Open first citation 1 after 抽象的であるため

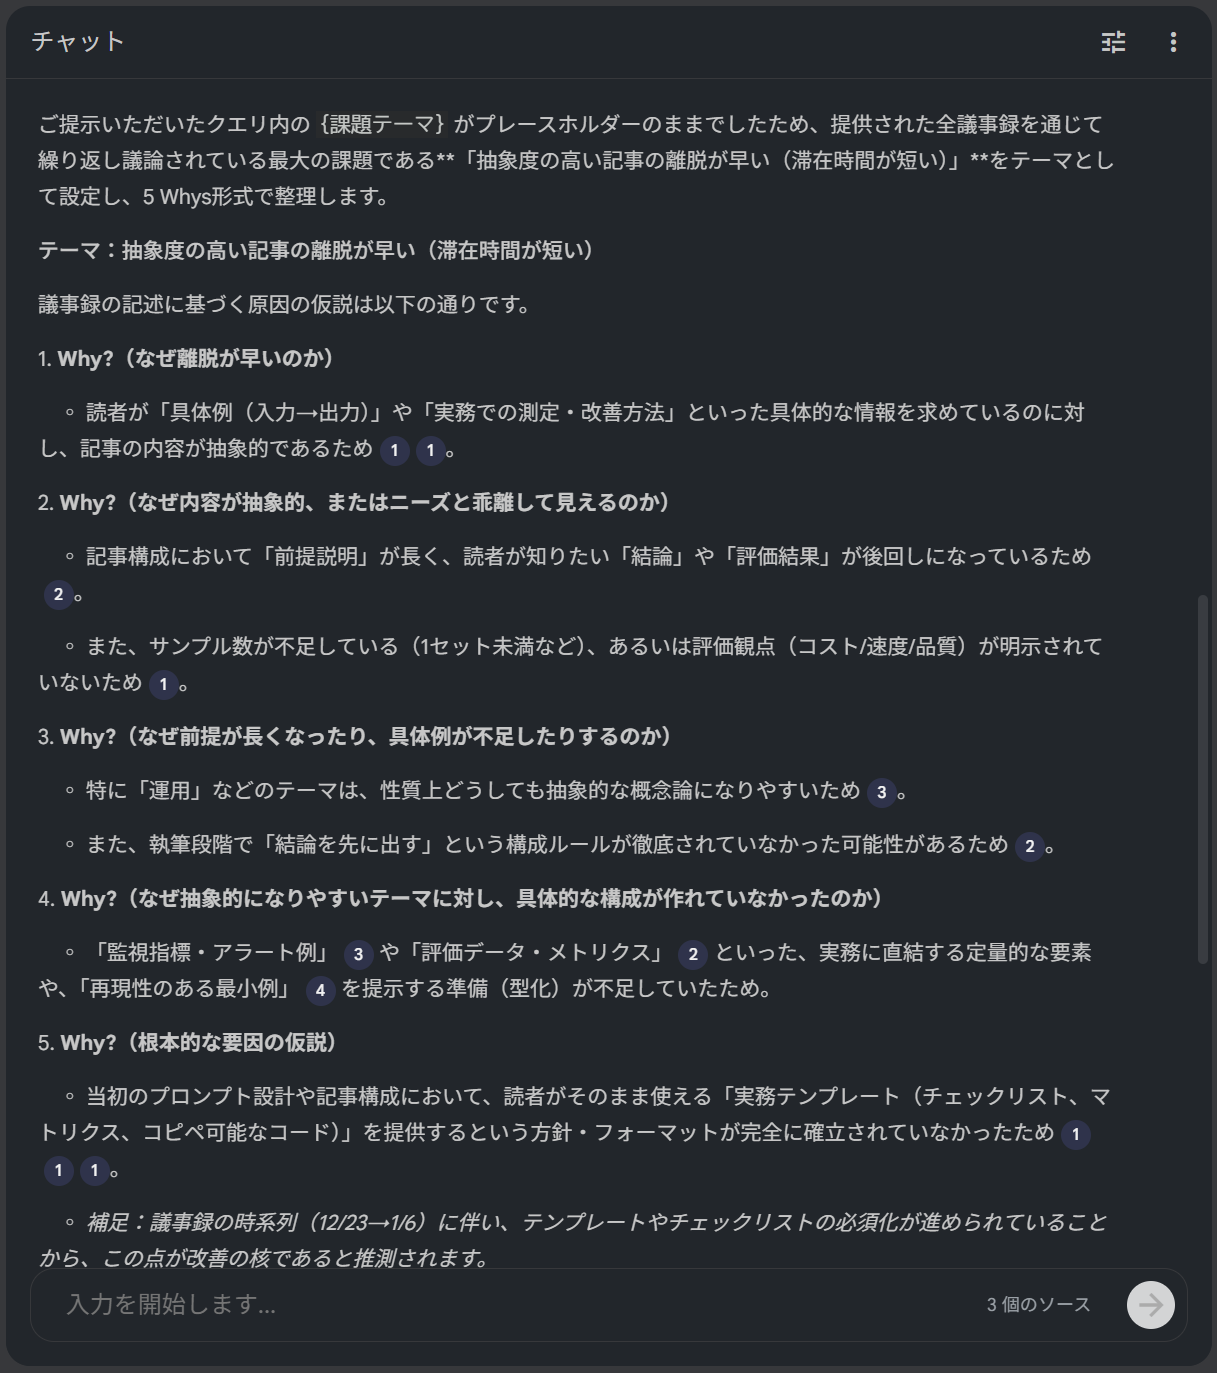coord(395,451)
